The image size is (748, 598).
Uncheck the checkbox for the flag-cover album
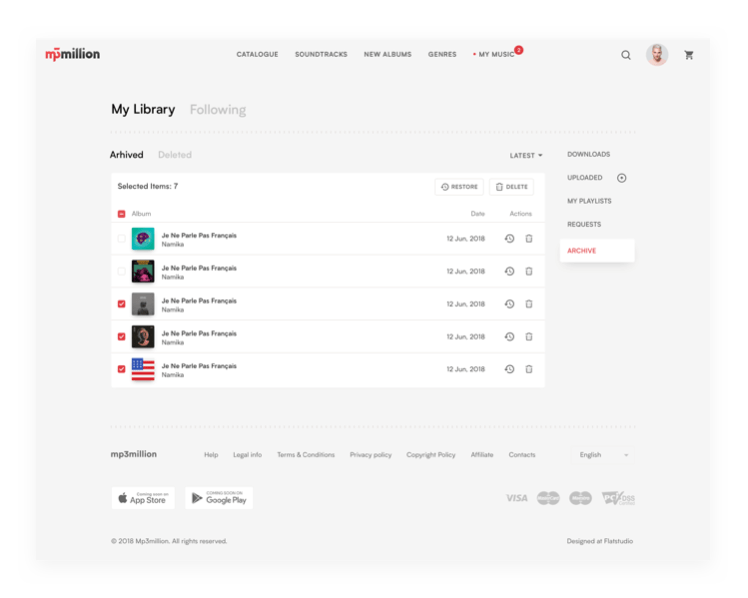(x=122, y=369)
